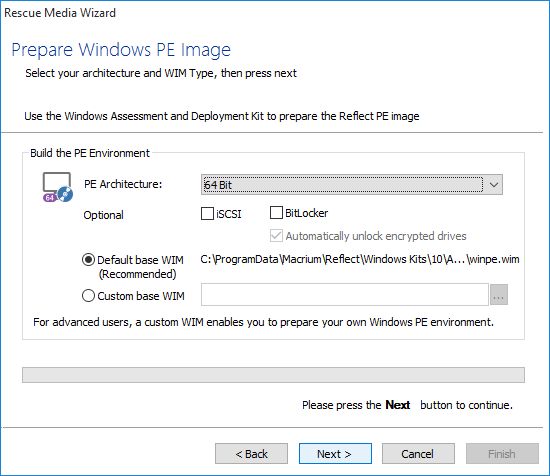Cancel the Rescue Media Wizard
Image resolution: width=550 pixels, height=476 pixels.
click(x=418, y=454)
